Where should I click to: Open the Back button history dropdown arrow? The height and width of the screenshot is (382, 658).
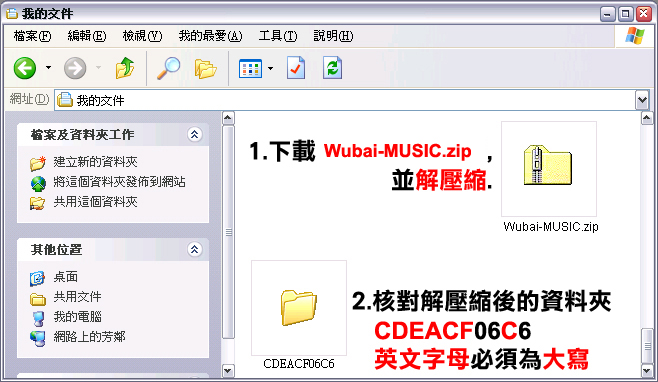49,68
